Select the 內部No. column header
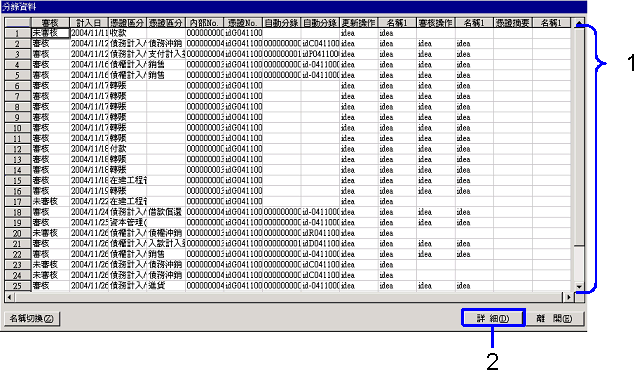Screen dimensions: 638x377 [205, 23]
